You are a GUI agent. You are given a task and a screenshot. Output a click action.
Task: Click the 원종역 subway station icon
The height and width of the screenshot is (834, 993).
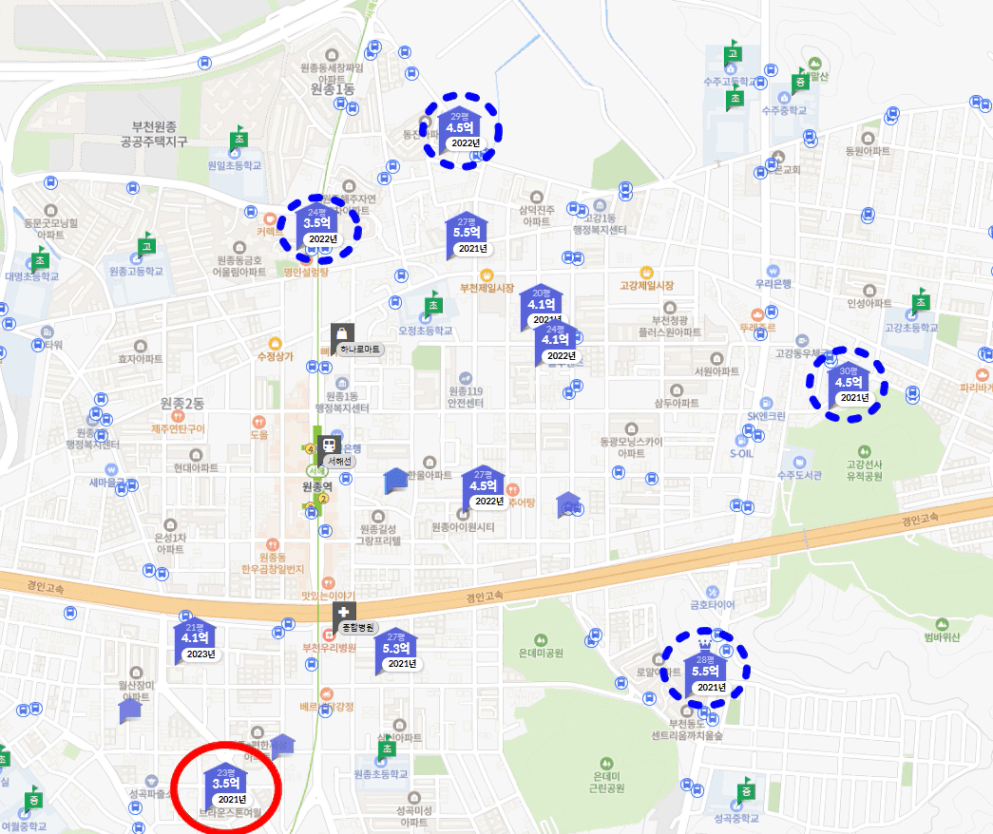pyautogui.click(x=329, y=445)
